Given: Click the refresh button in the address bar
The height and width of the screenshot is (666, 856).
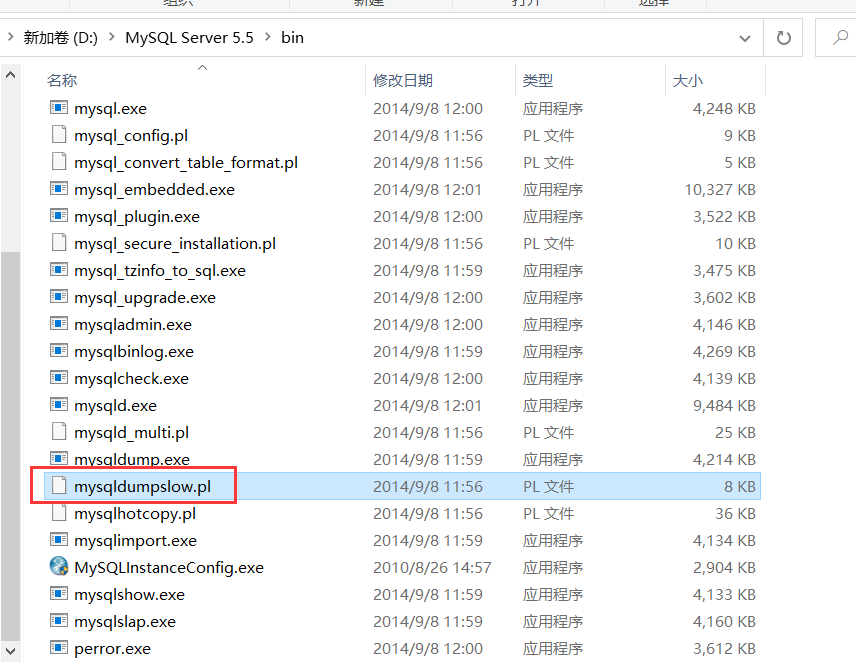Looking at the screenshot, I should 784,37.
